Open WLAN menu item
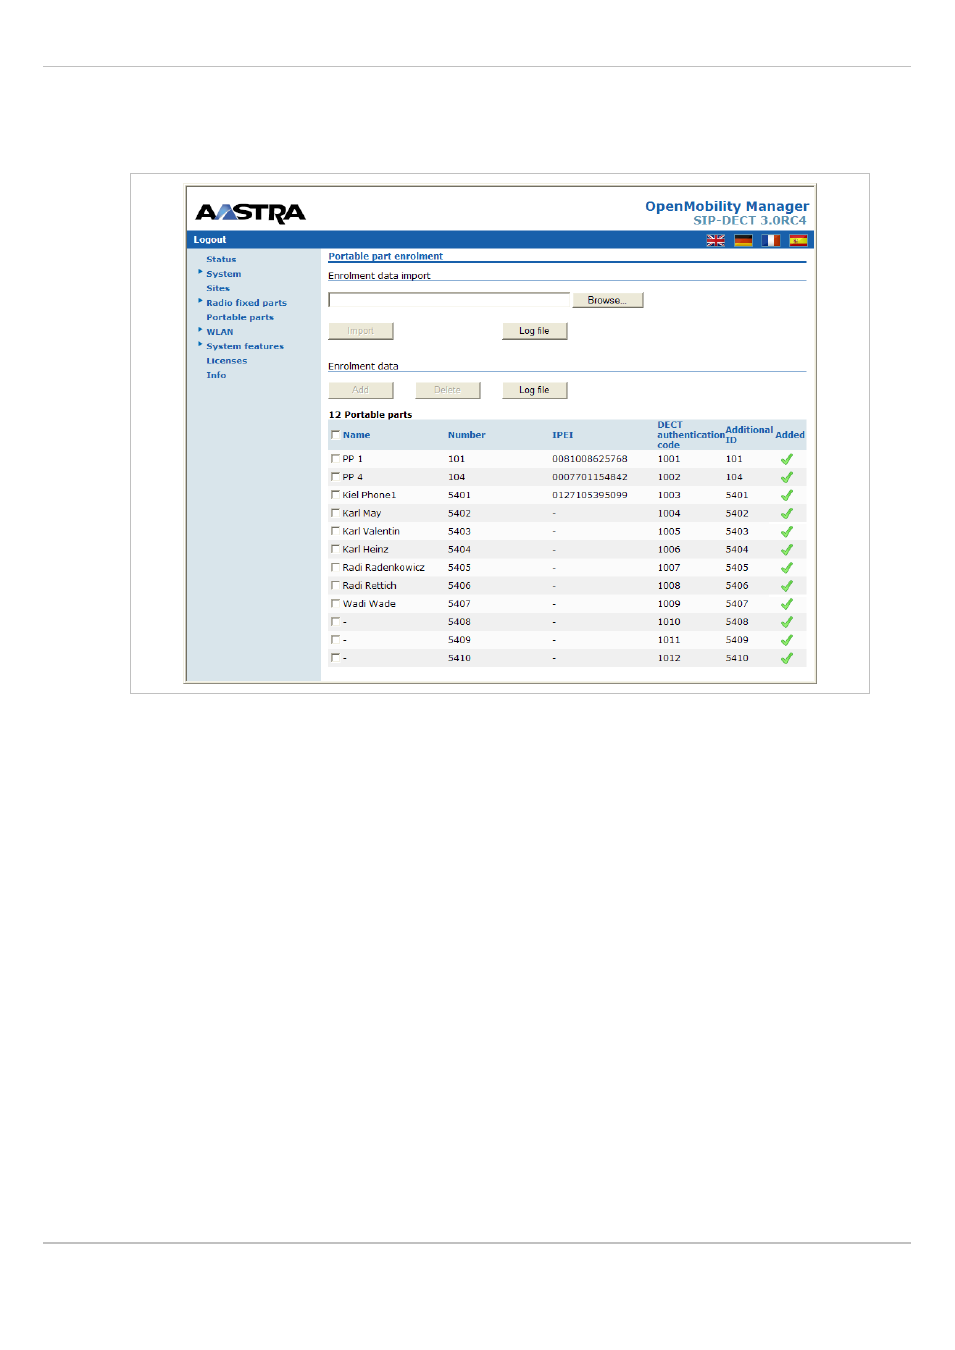This screenshot has width=955, height=1350. [x=220, y=332]
